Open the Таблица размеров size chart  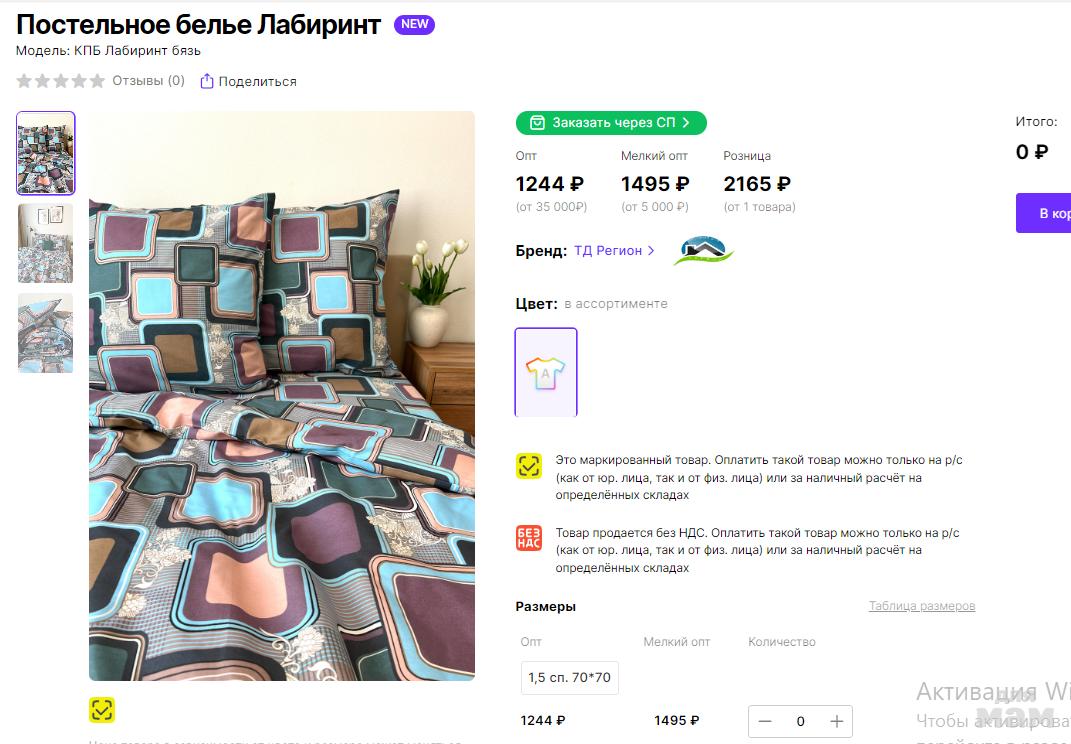921,606
